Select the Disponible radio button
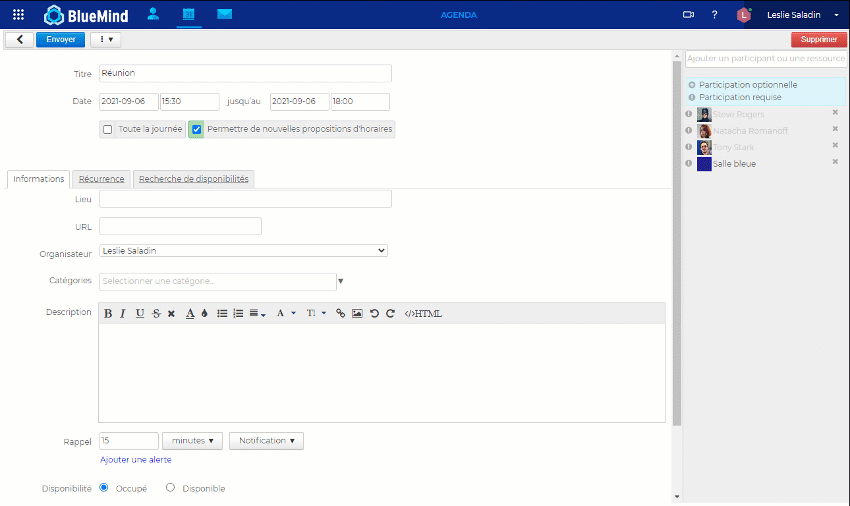Screen dimensions: 850x506 click(x=170, y=488)
